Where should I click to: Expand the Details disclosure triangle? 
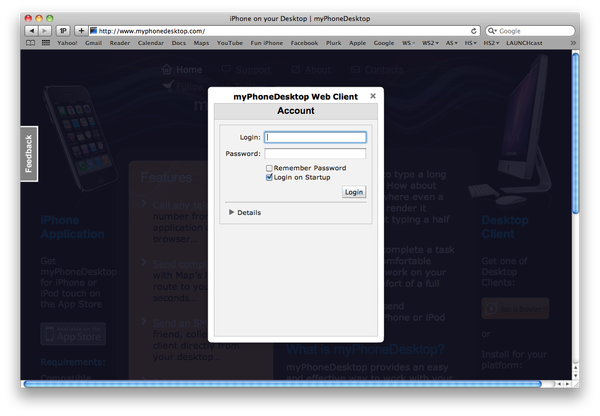coord(231,212)
